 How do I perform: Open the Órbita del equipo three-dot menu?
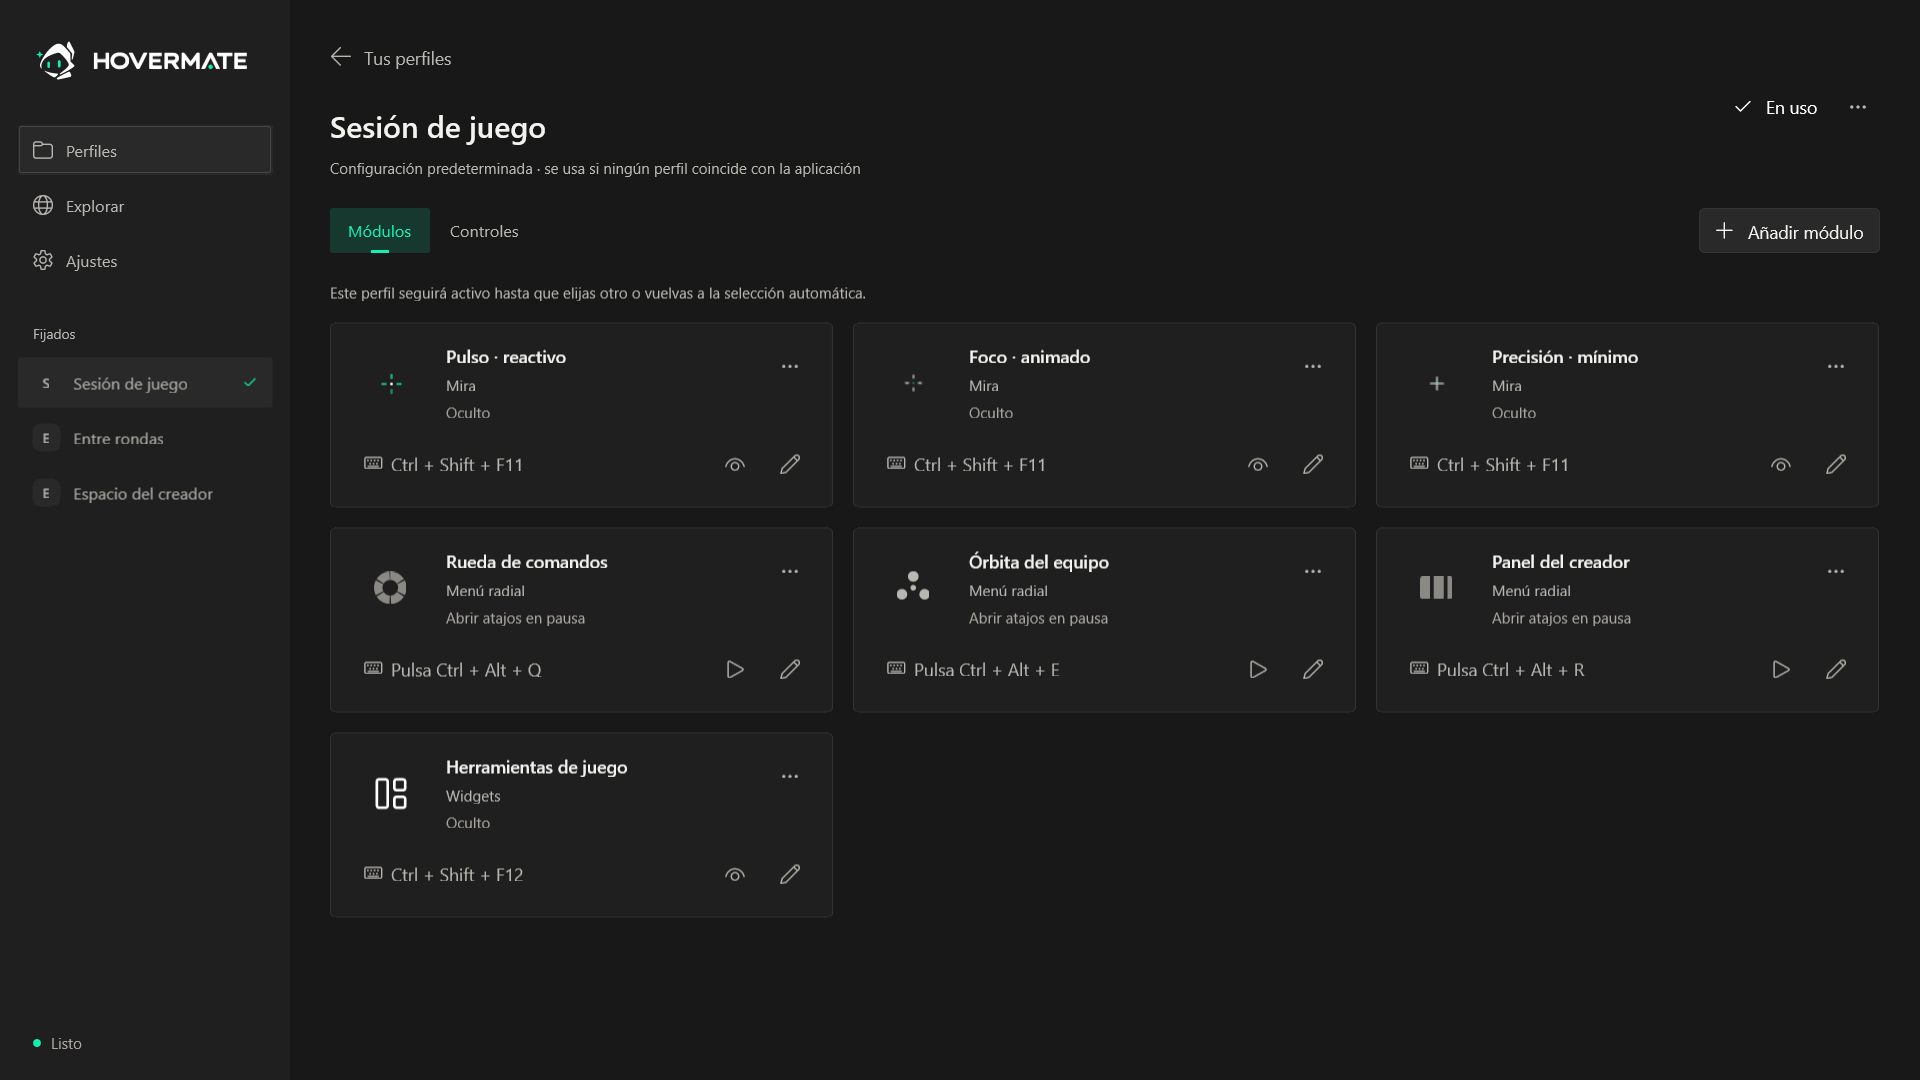[1313, 572]
